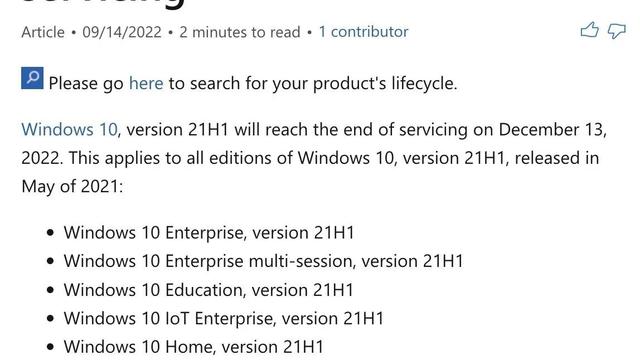Open the "1 contributor" link
The width and height of the screenshot is (640, 360).
click(363, 32)
